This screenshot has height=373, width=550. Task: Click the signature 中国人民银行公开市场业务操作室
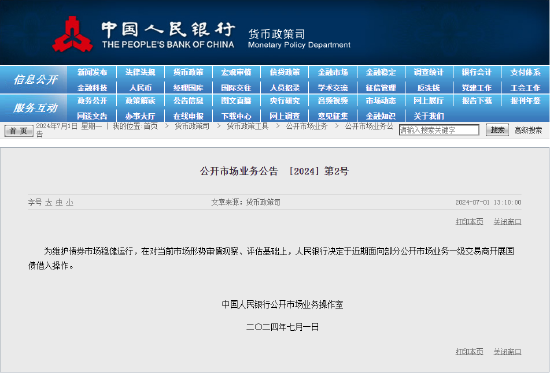pyautogui.click(x=282, y=304)
